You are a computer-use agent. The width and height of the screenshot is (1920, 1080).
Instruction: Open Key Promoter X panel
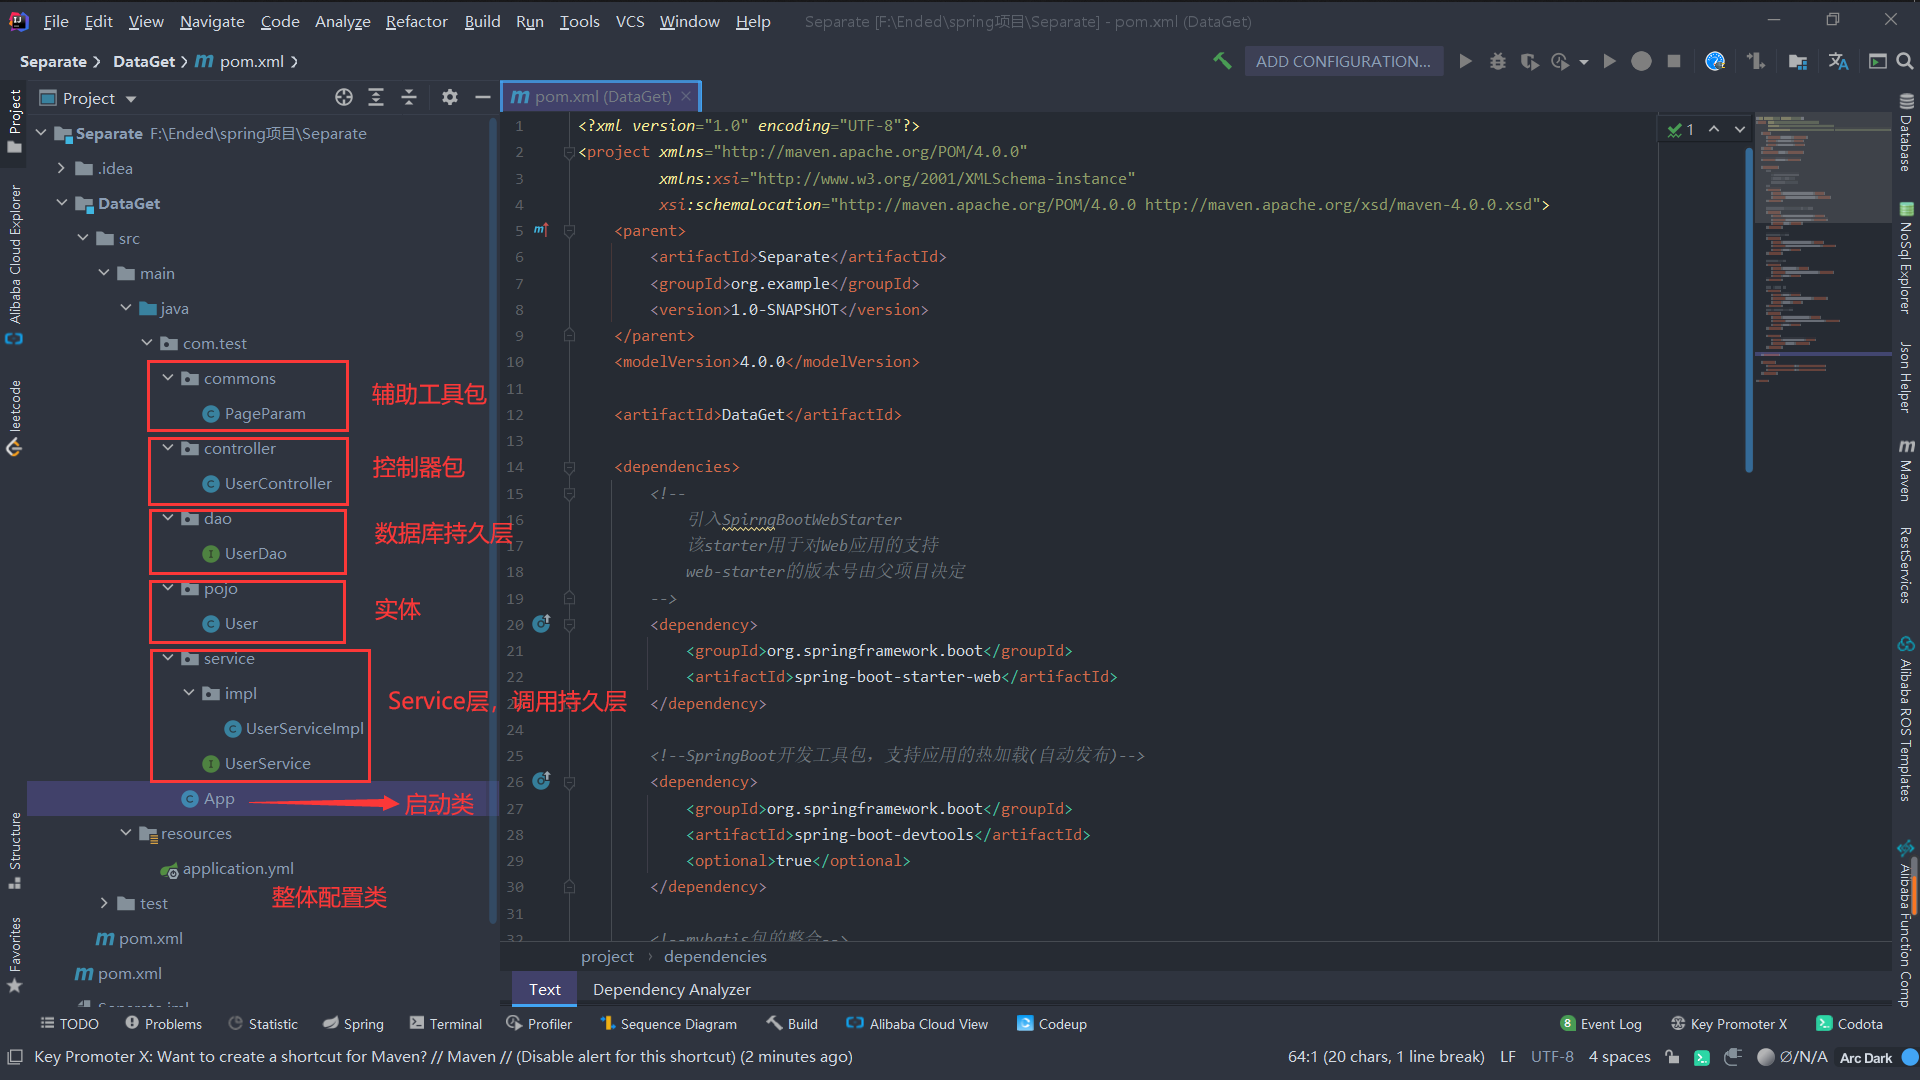tap(1729, 1024)
